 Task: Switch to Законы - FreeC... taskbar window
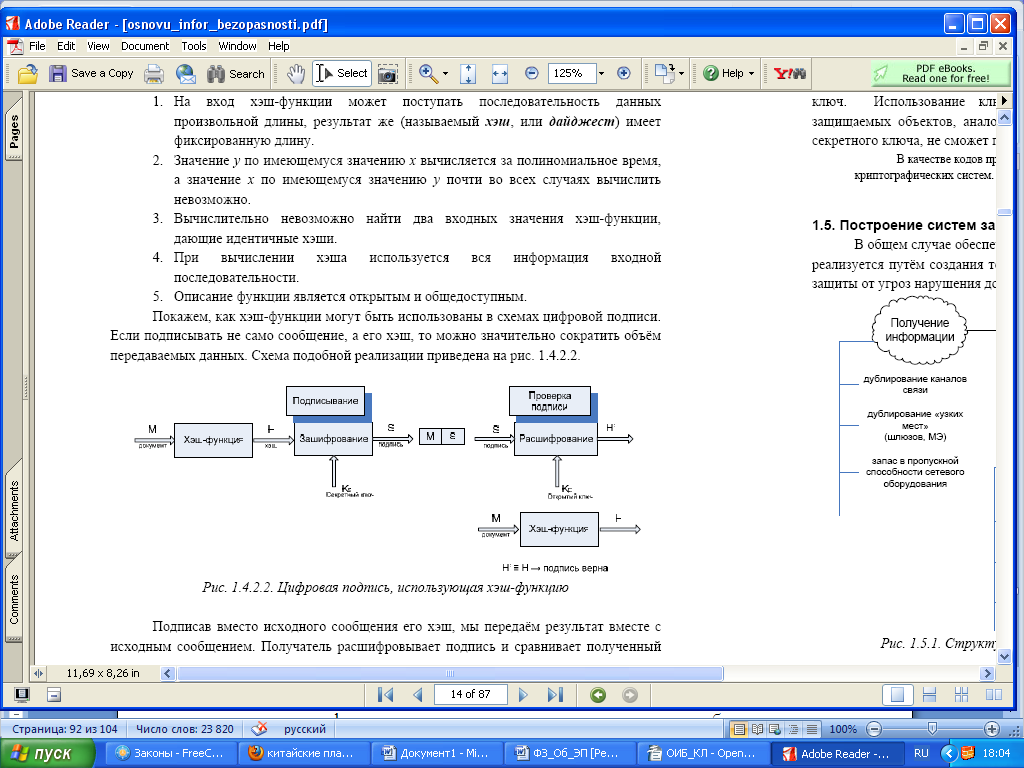[170, 753]
